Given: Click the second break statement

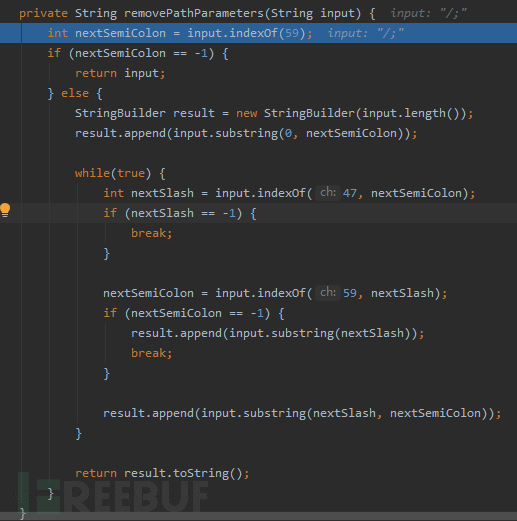Looking at the screenshot, I should pos(151,353).
